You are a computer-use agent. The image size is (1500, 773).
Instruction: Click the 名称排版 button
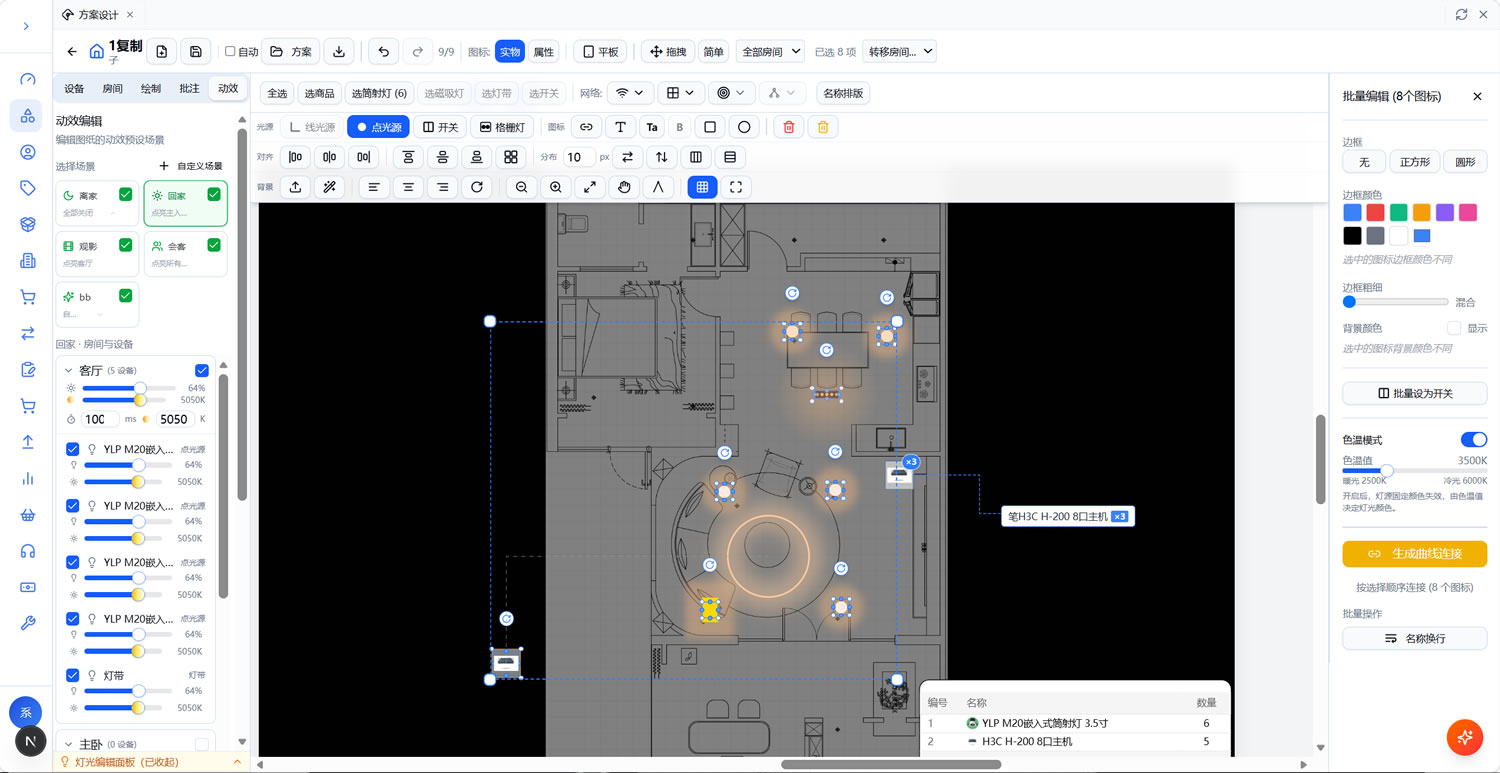pyautogui.click(x=843, y=93)
